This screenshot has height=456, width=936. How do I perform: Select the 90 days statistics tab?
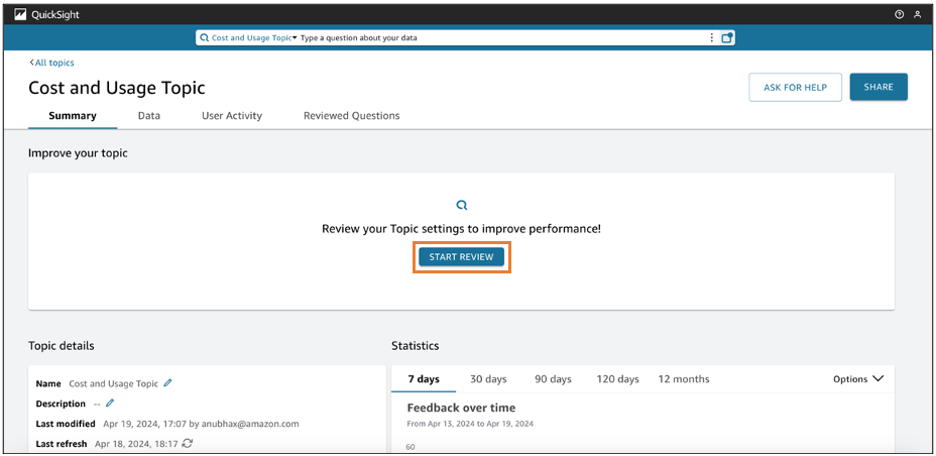(553, 379)
